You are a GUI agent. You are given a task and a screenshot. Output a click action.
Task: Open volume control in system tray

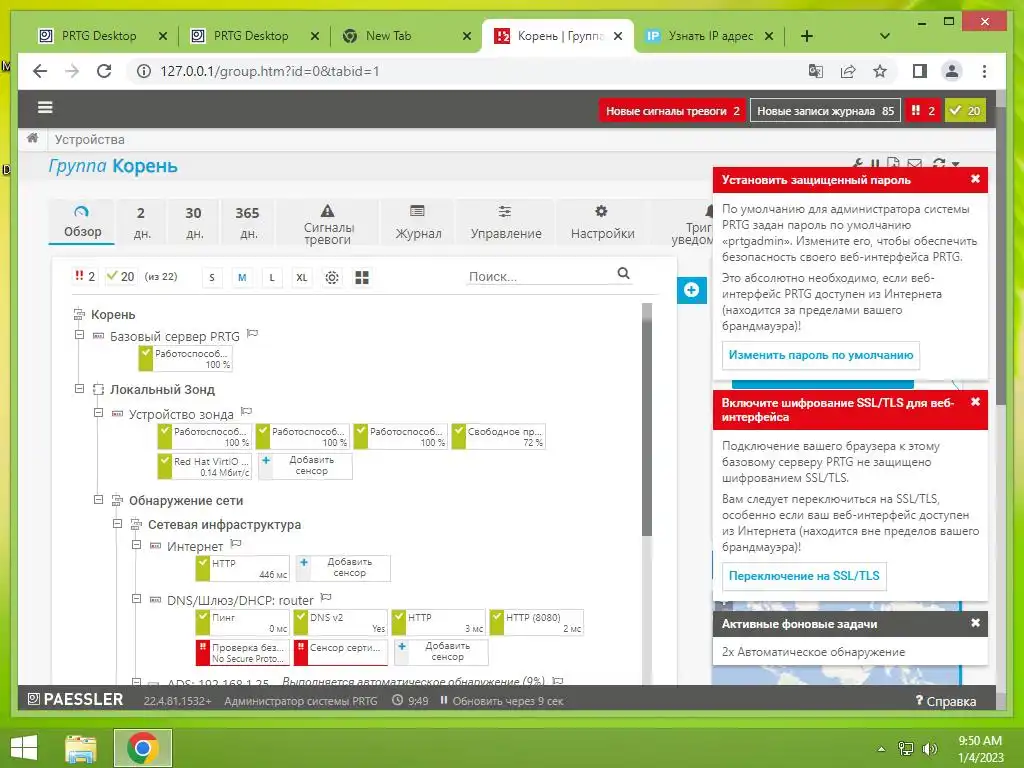(x=929, y=749)
